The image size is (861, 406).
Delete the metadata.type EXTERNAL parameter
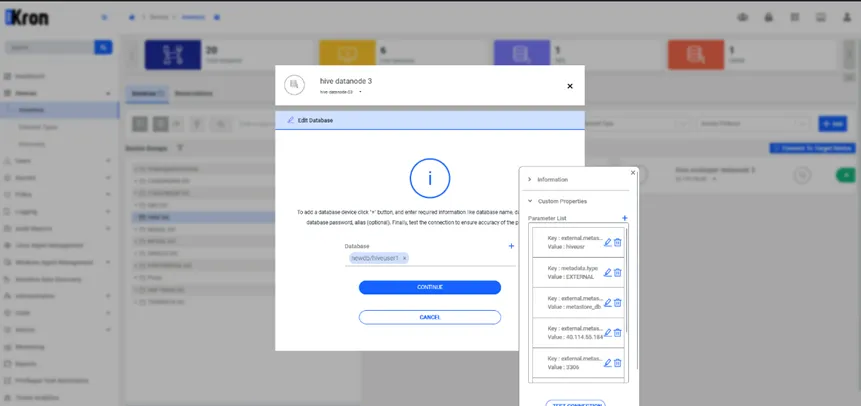pos(617,272)
